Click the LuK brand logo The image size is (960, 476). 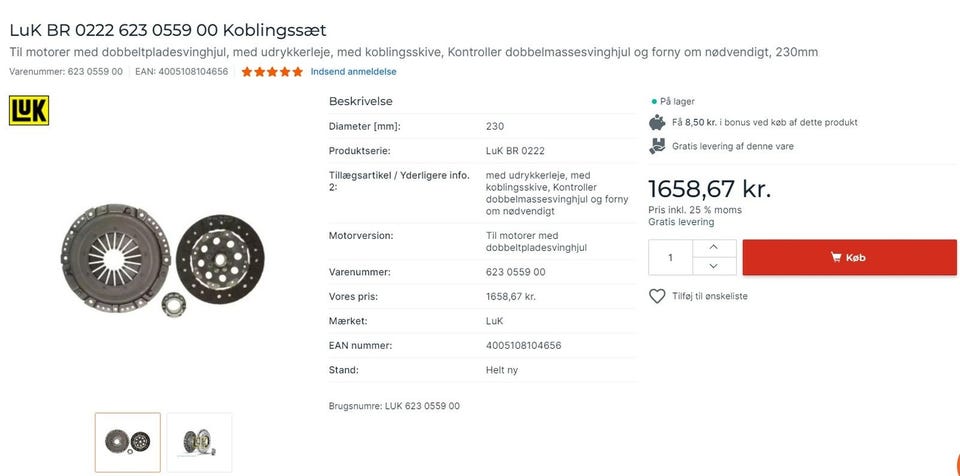[x=29, y=110]
